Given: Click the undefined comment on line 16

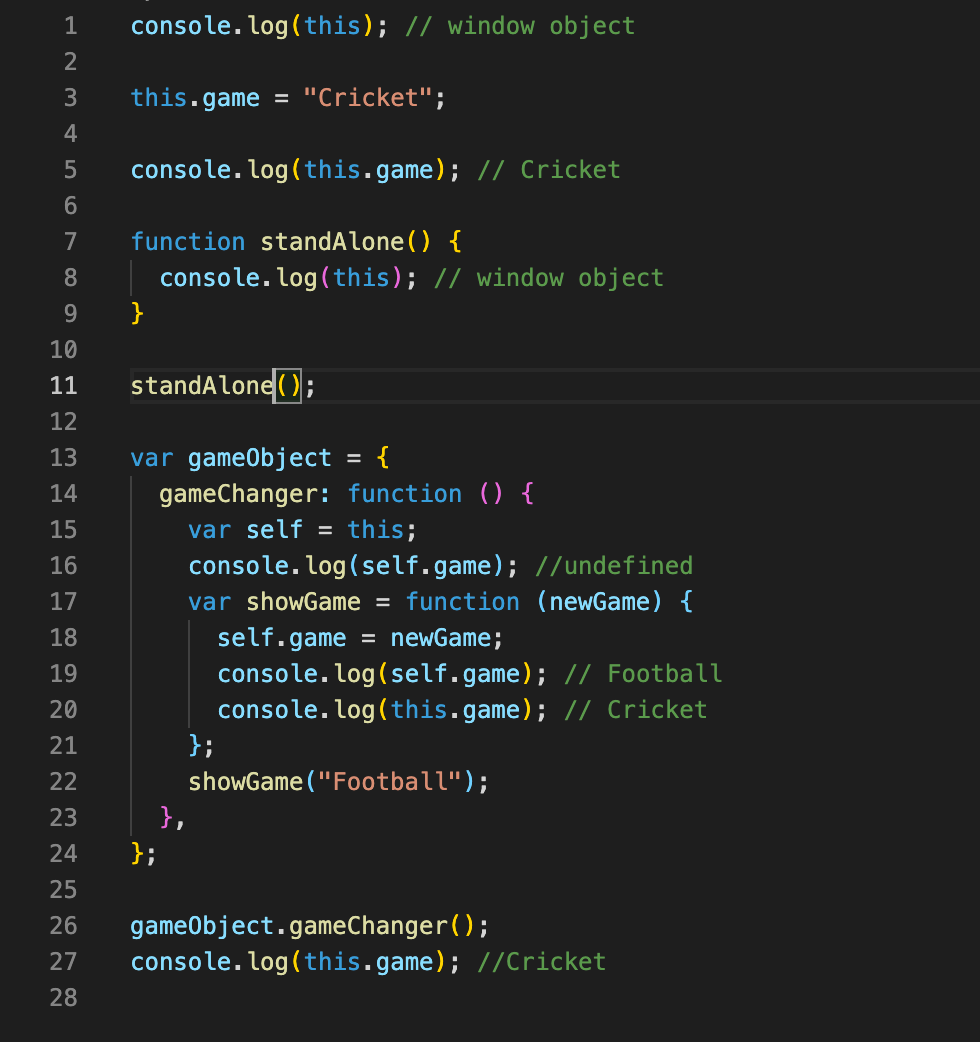Looking at the screenshot, I should click(613, 565).
